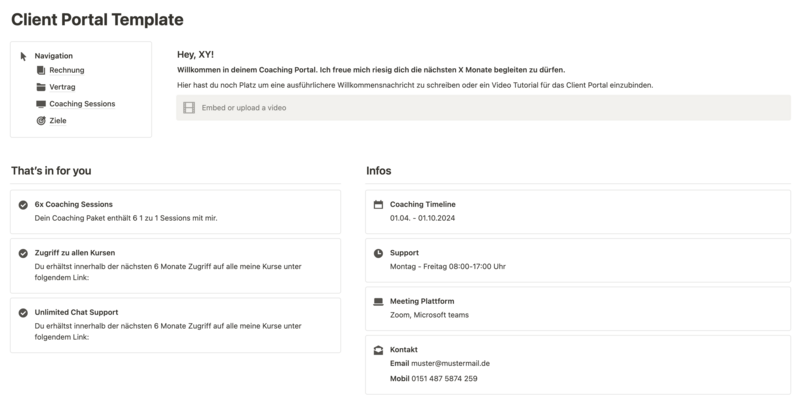Open the Vertrag page link

pos(62,87)
